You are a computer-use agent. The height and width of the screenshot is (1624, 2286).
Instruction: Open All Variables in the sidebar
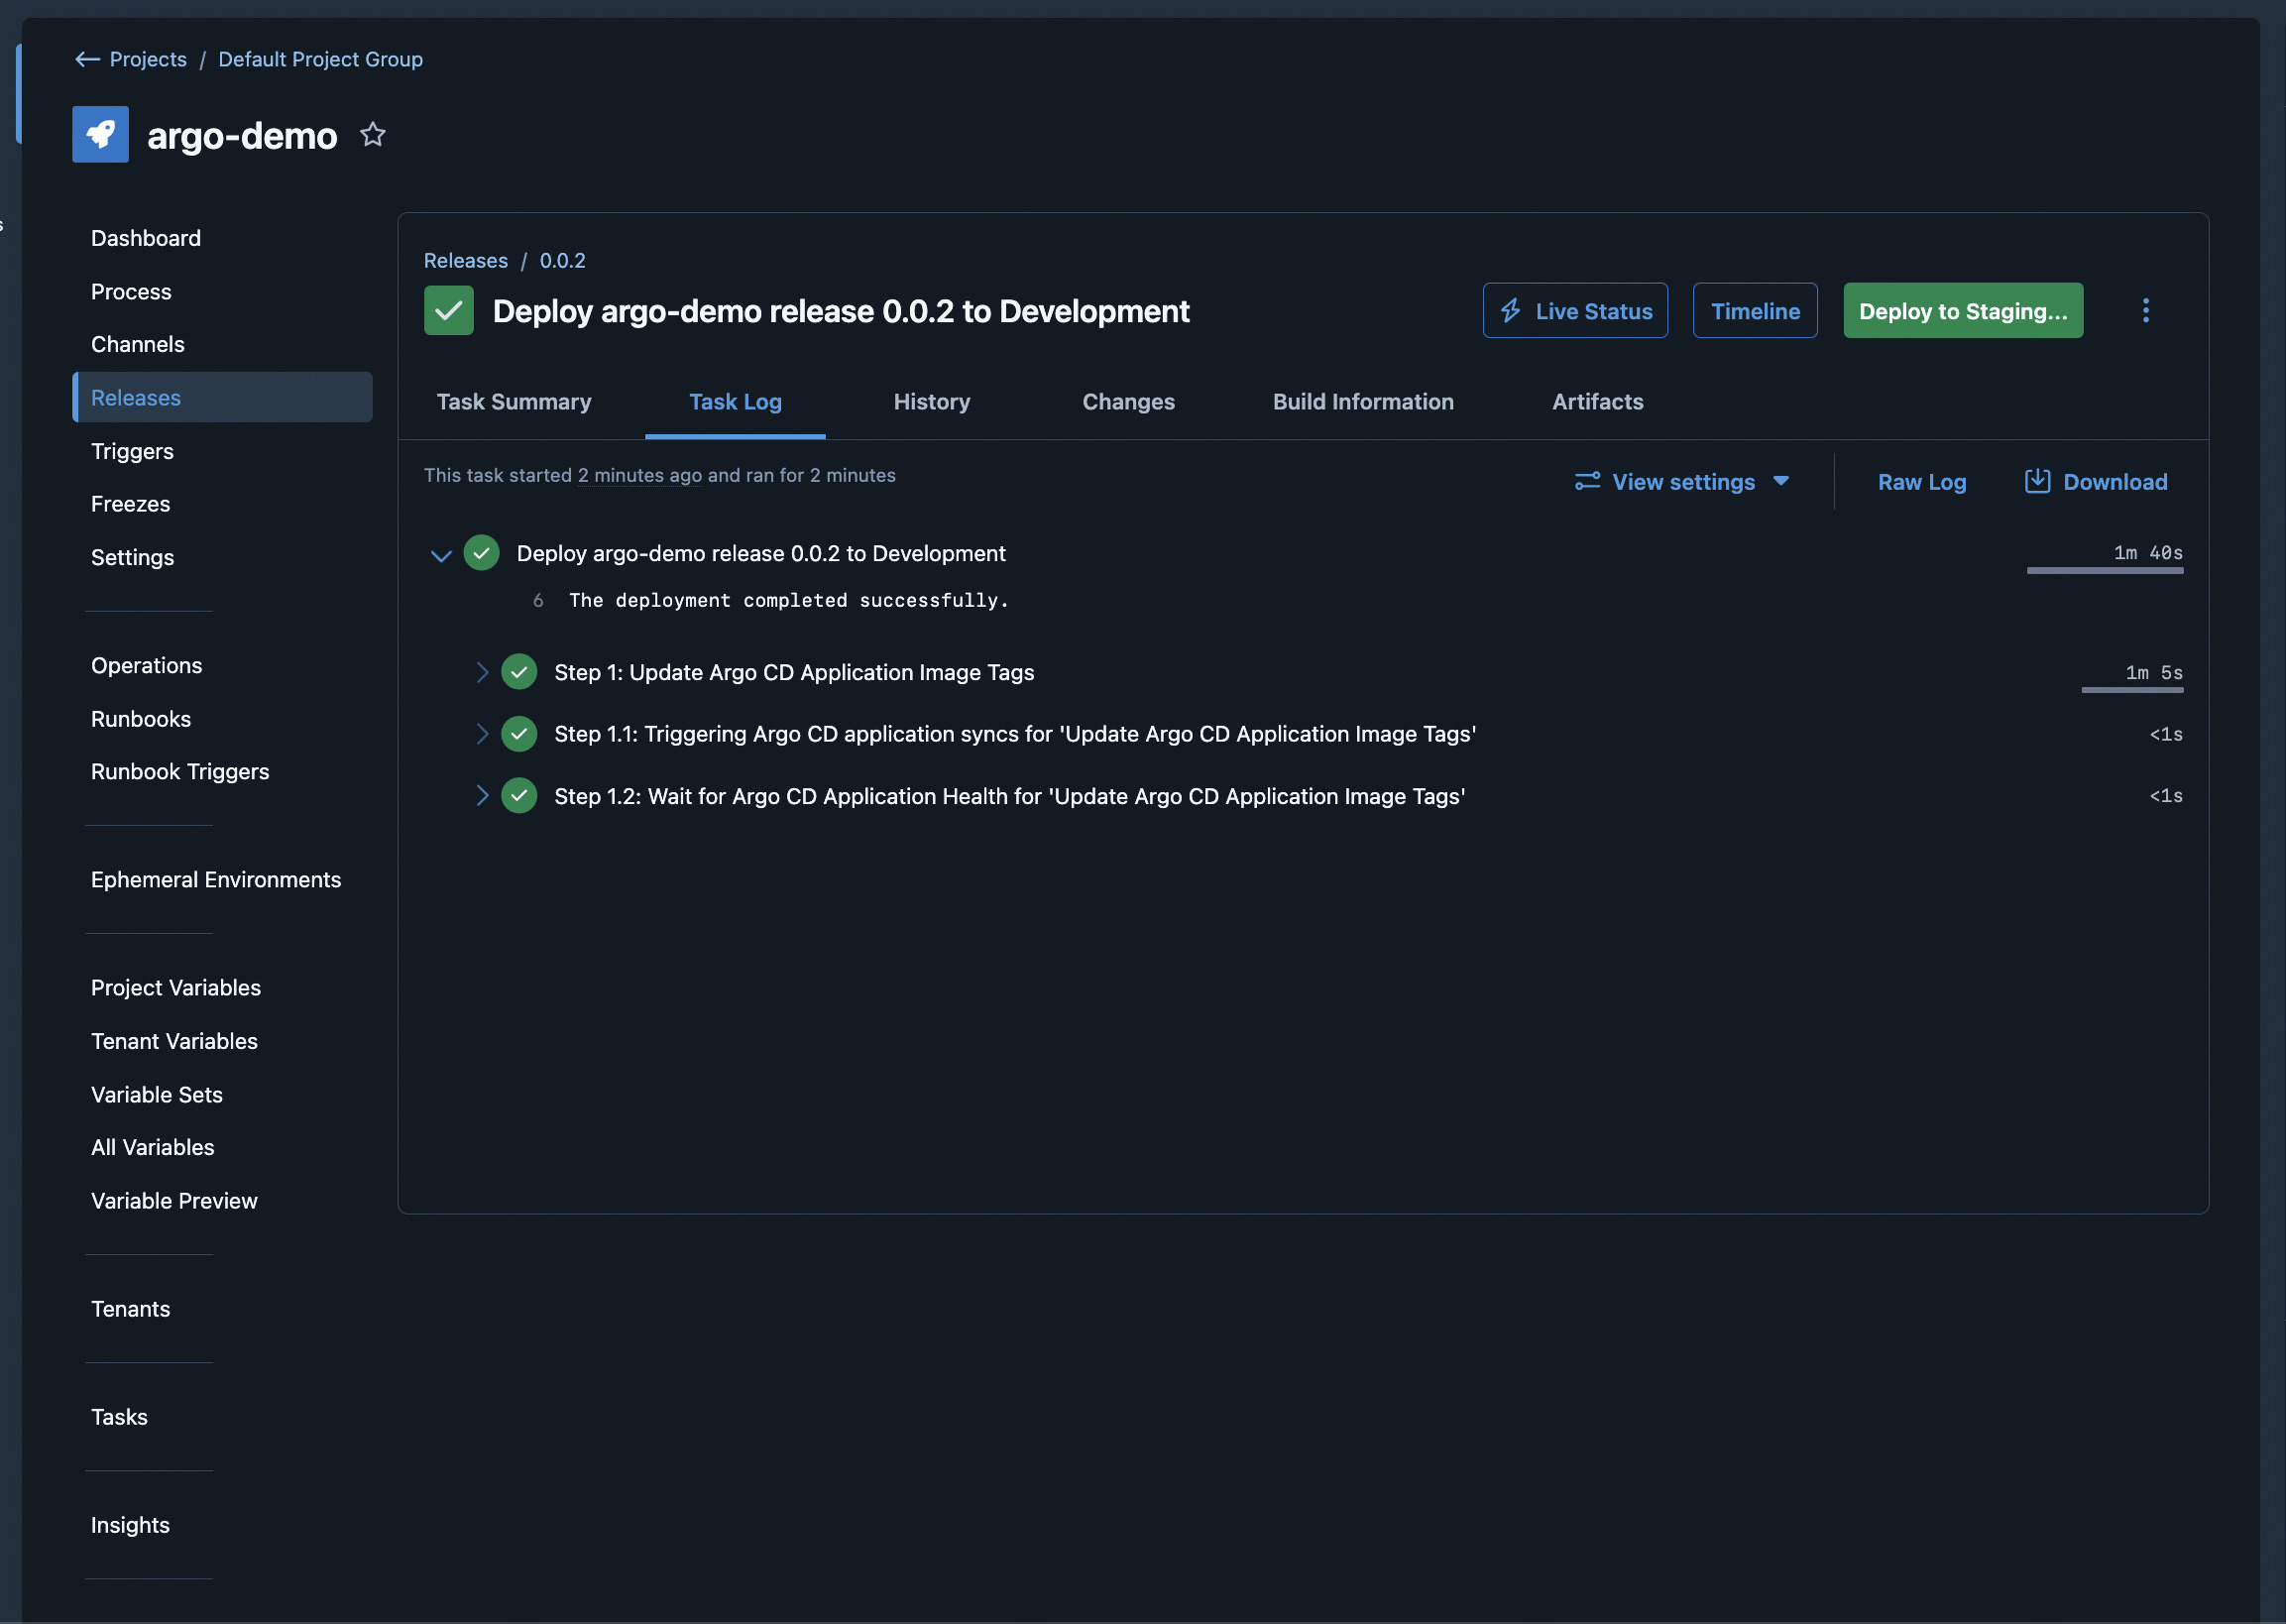coord(152,1147)
